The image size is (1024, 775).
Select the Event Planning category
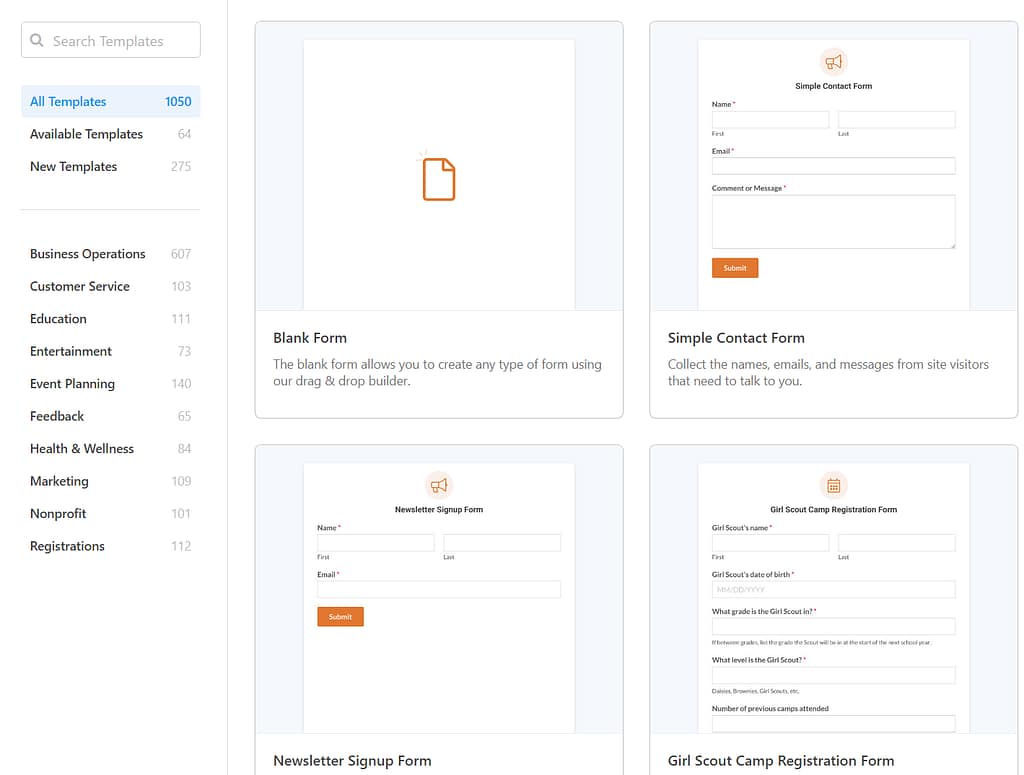coord(72,383)
